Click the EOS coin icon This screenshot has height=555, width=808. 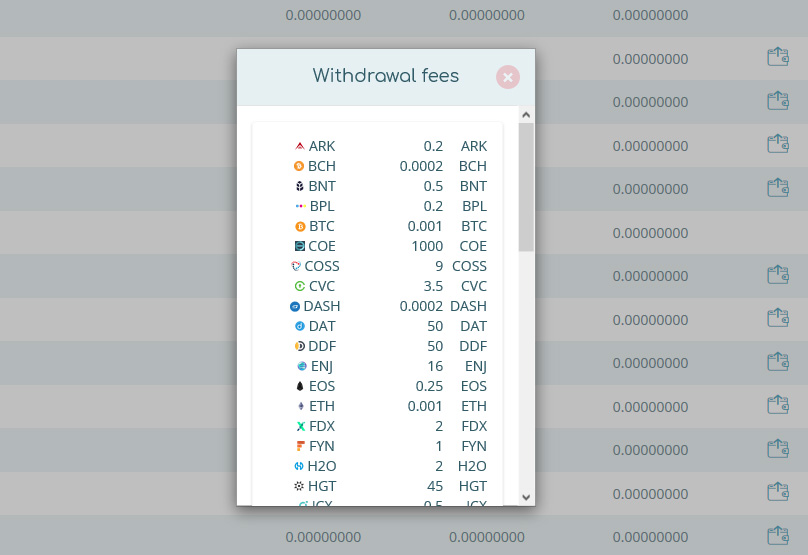[300, 386]
